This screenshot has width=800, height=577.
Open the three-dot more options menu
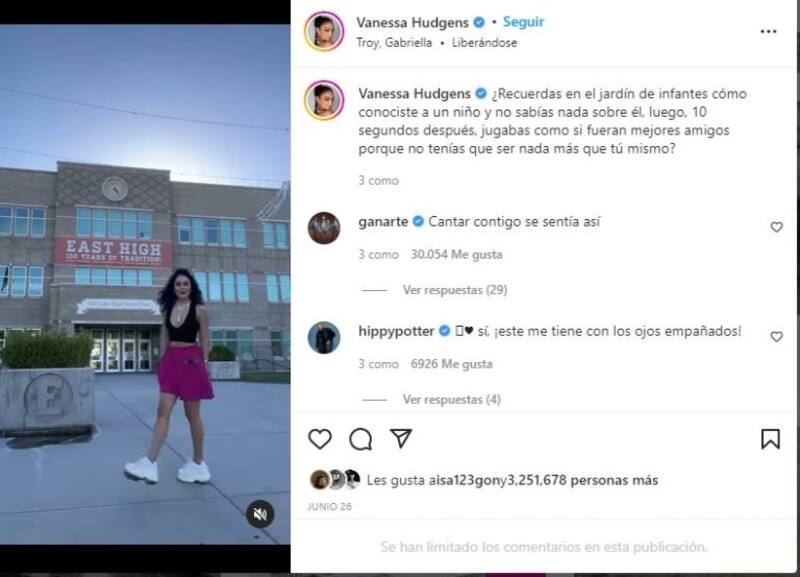coord(768,32)
